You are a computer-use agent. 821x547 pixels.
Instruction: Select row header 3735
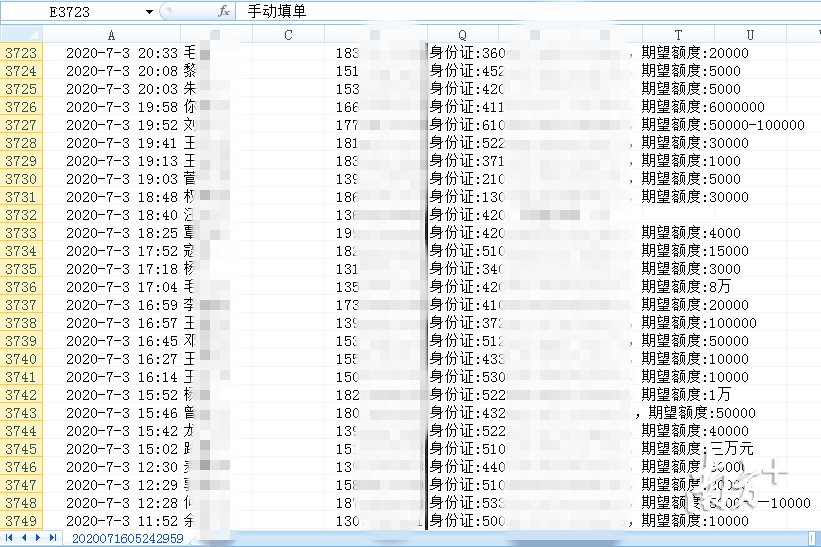click(x=21, y=269)
